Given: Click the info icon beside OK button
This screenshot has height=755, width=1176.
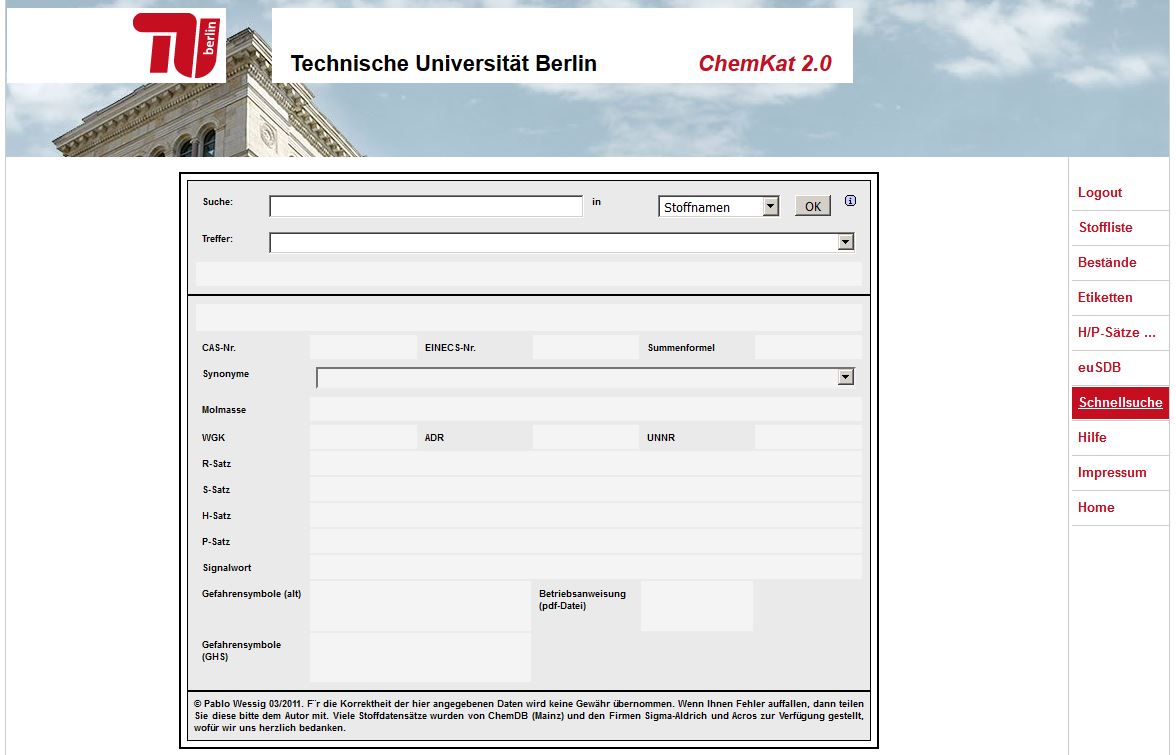Looking at the screenshot, I should point(850,201).
